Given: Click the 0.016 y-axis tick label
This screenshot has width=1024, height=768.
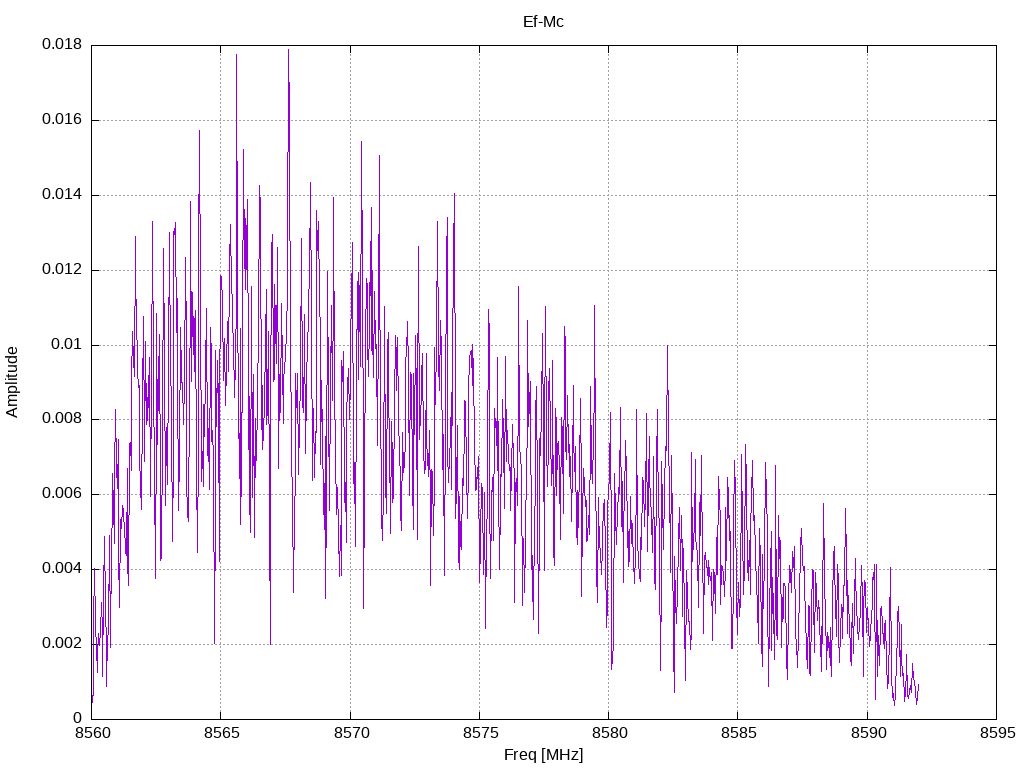Looking at the screenshot, I should [62, 120].
